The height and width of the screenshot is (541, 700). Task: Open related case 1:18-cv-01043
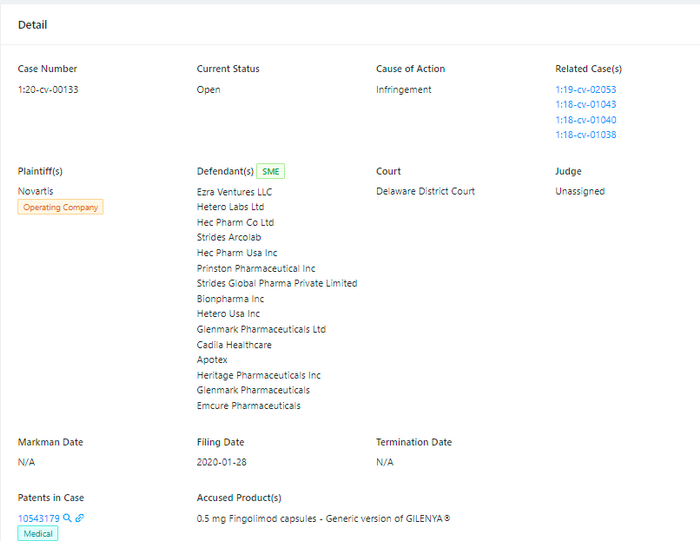pos(586,104)
